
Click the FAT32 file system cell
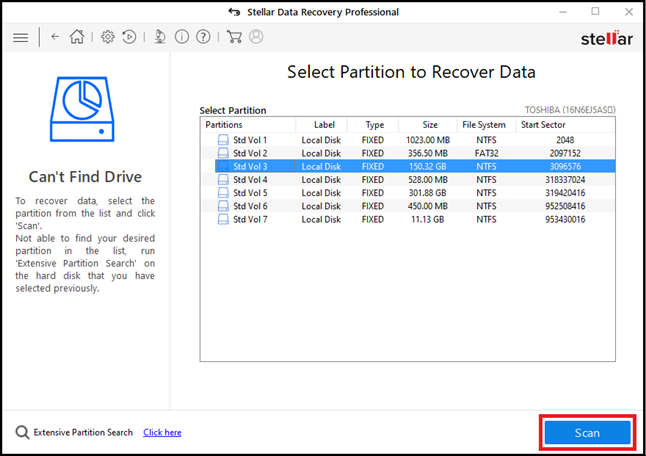point(487,153)
